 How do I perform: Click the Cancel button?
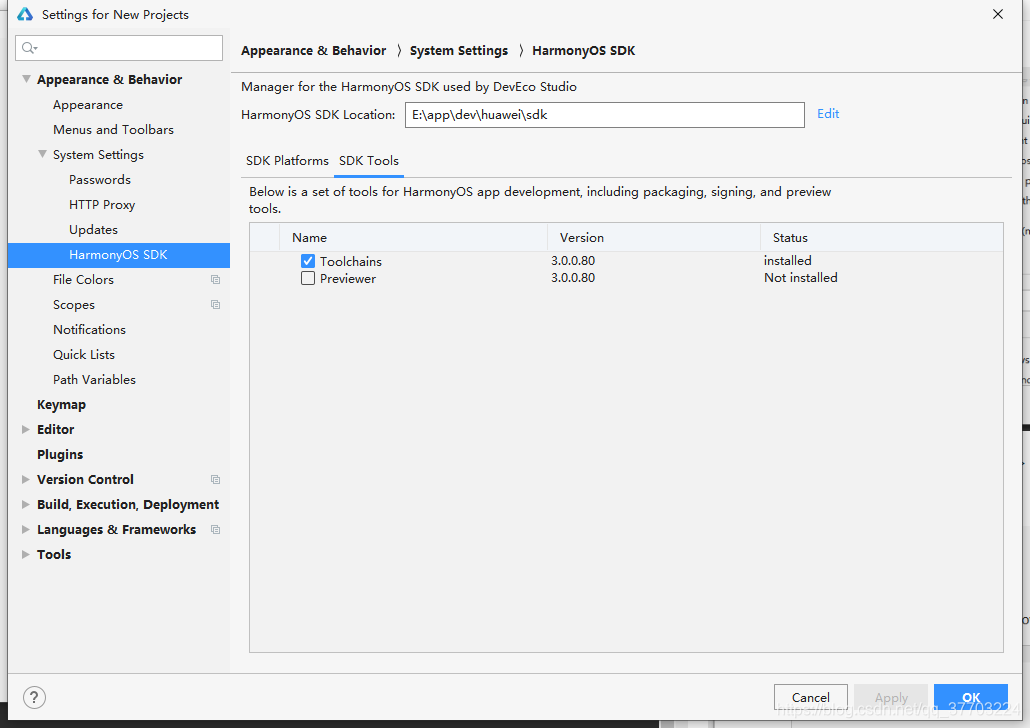click(811, 697)
